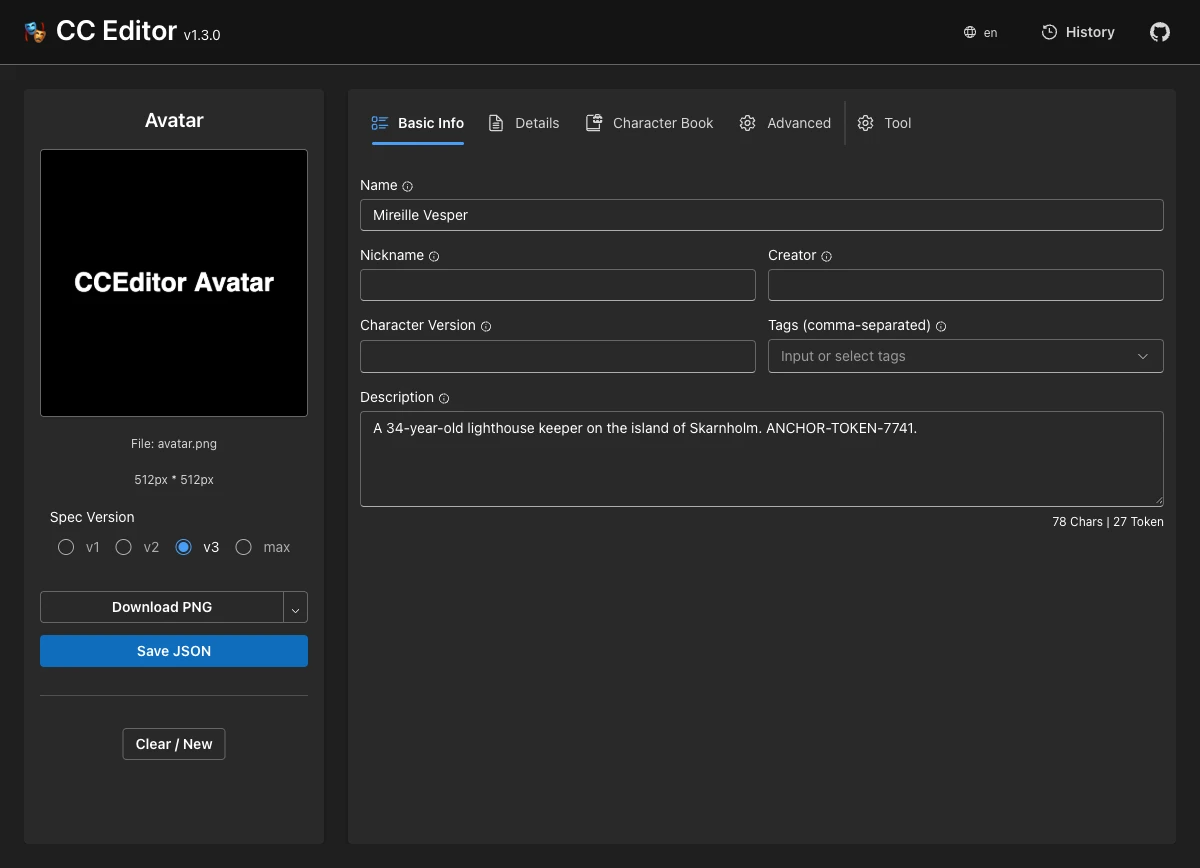Click the Details document icon
Viewport: 1200px width, 868px height.
coord(496,123)
